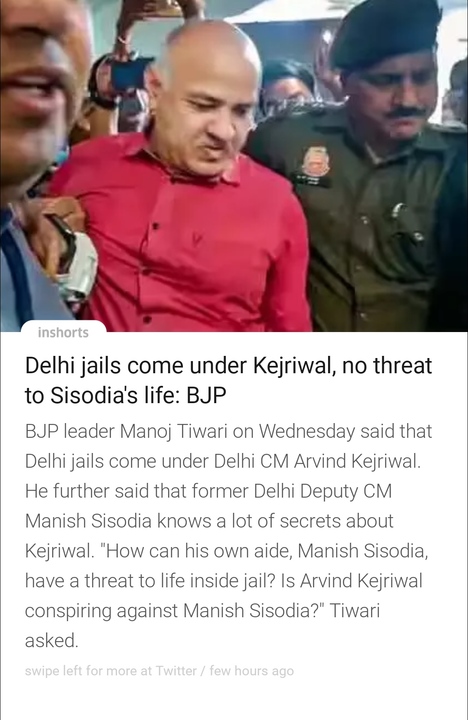The height and width of the screenshot is (720, 468).
Task: Tap the article summary paragraph
Action: [228, 535]
